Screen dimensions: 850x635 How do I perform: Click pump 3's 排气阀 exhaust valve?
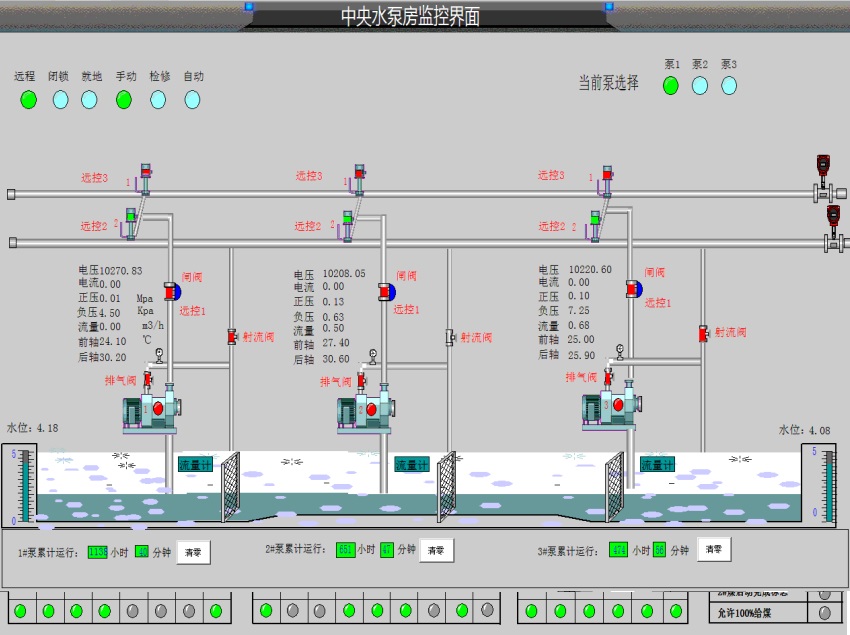[x=602, y=379]
